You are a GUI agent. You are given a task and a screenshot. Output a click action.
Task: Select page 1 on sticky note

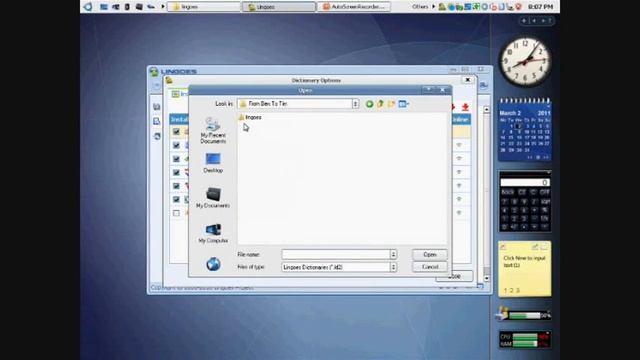pos(505,291)
